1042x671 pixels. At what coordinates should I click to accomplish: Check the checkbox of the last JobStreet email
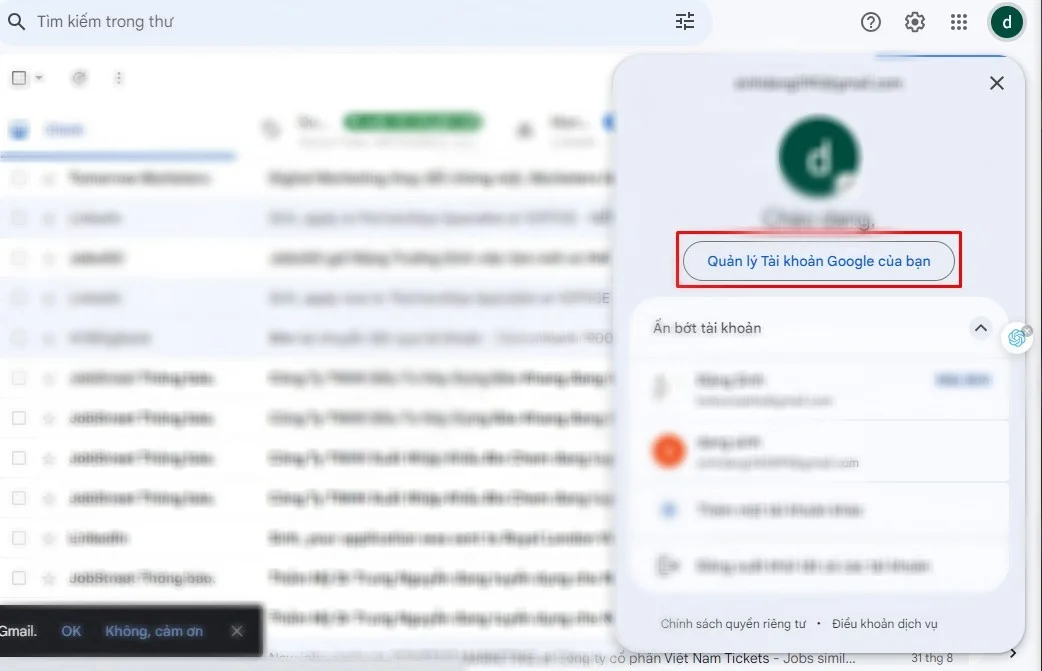tap(19, 578)
